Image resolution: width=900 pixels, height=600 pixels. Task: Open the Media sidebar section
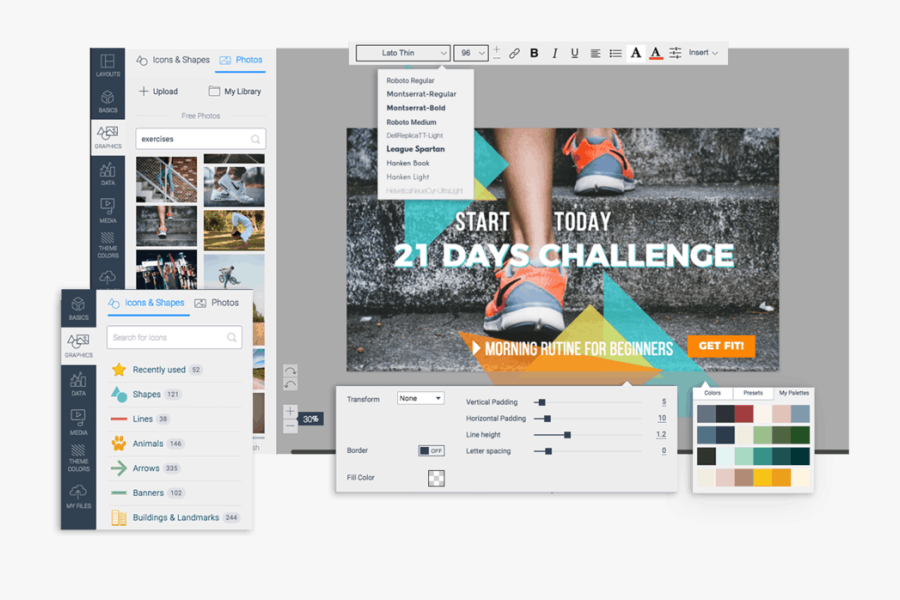point(107,210)
